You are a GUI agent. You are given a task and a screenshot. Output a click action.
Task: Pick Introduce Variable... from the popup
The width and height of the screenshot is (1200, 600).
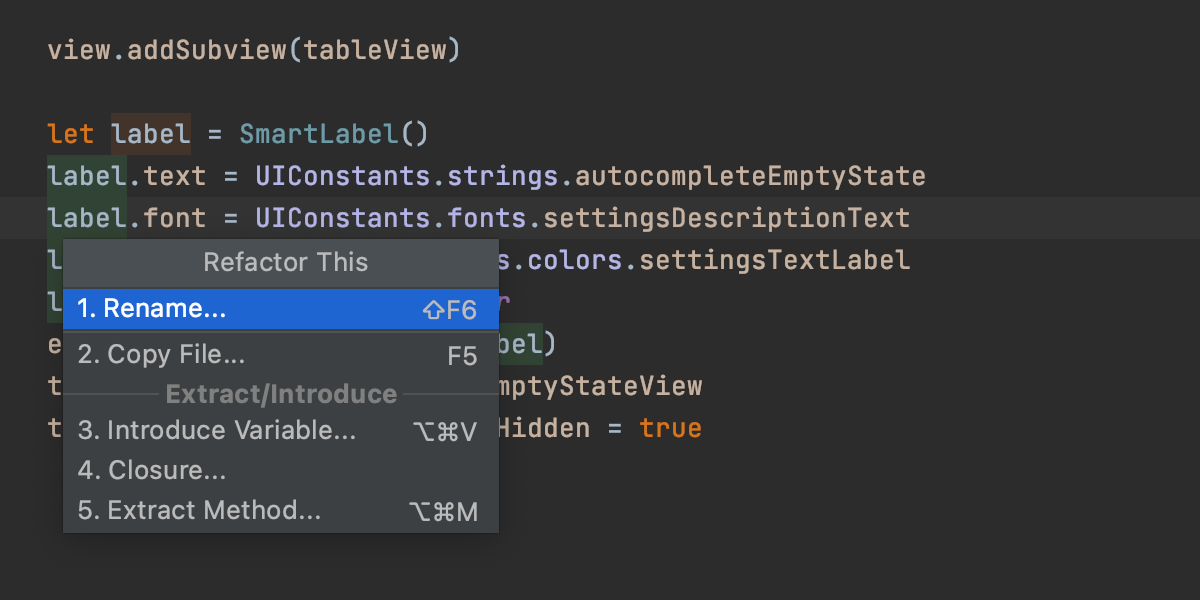coord(216,430)
